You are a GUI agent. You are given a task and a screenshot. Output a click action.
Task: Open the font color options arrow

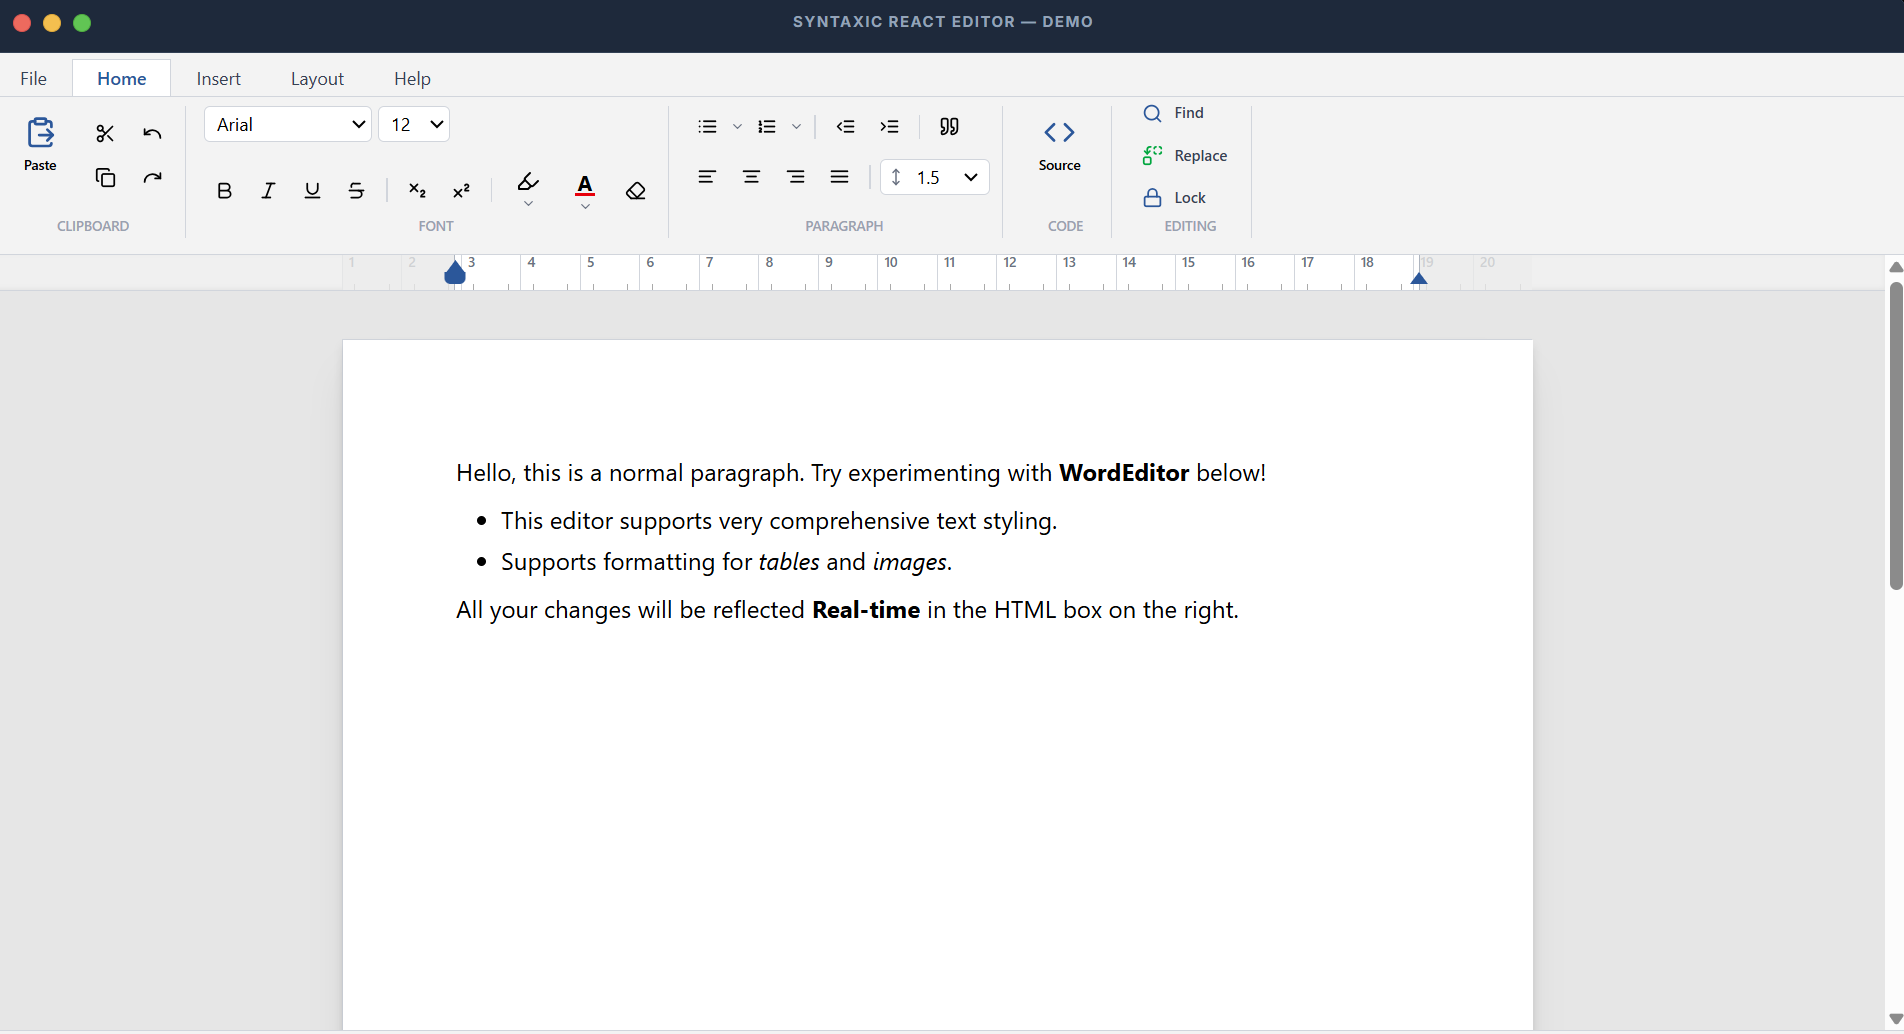click(x=585, y=206)
